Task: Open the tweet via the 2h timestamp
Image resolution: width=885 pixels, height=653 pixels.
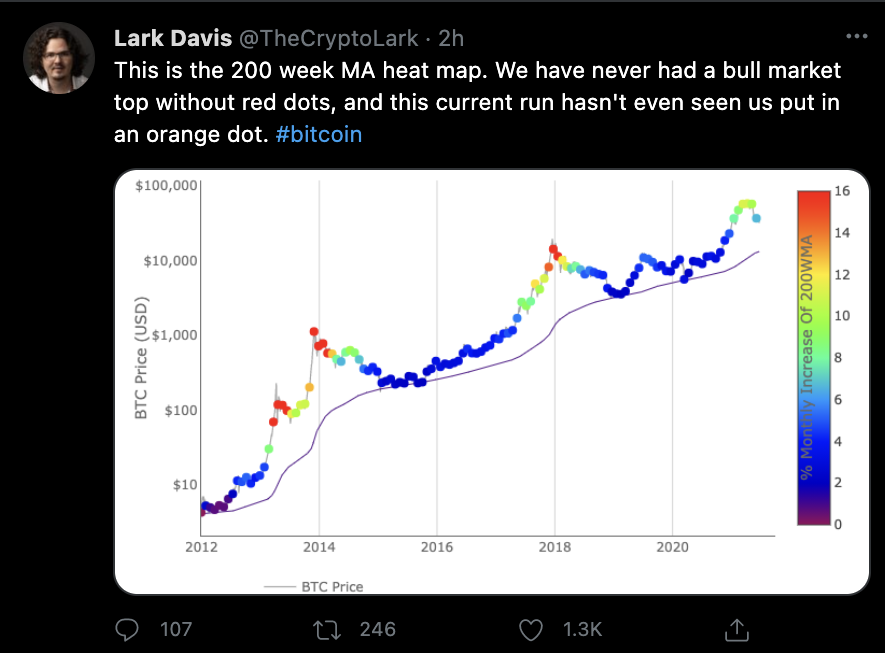Action: [451, 38]
